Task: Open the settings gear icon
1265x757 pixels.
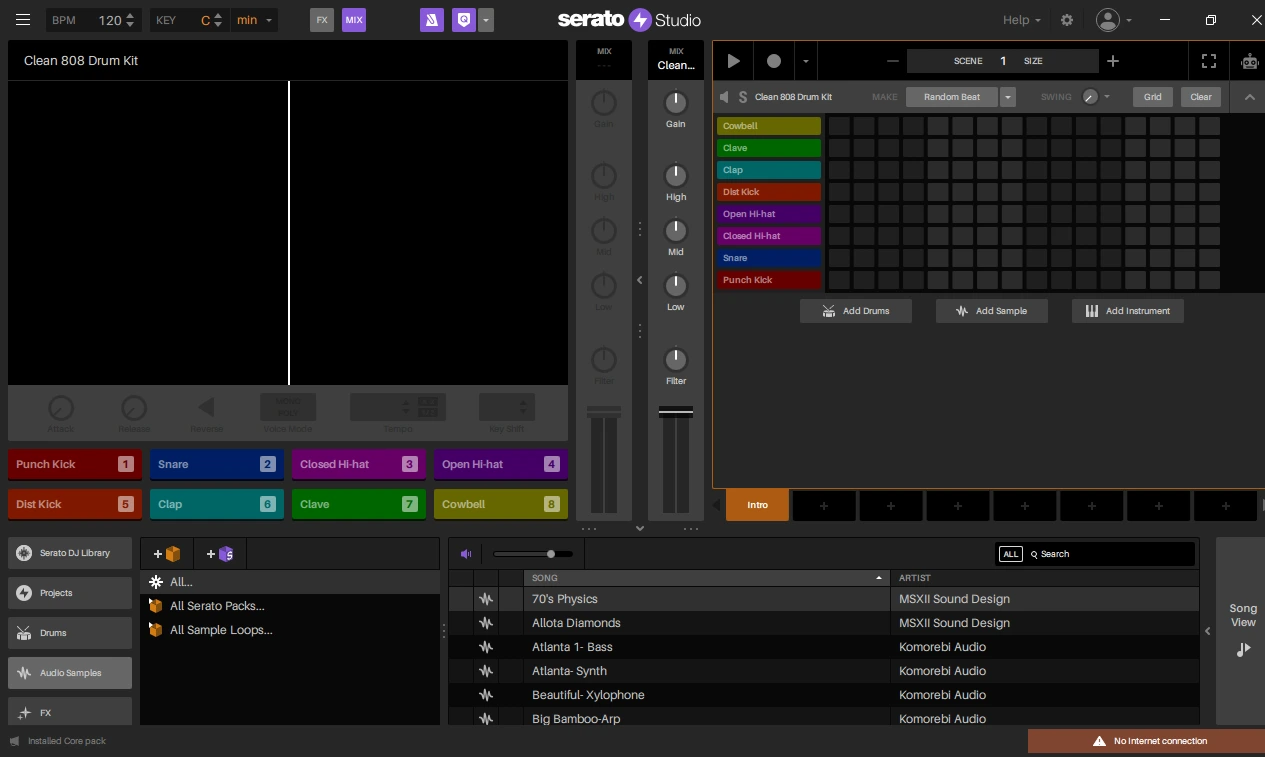Action: point(1067,20)
